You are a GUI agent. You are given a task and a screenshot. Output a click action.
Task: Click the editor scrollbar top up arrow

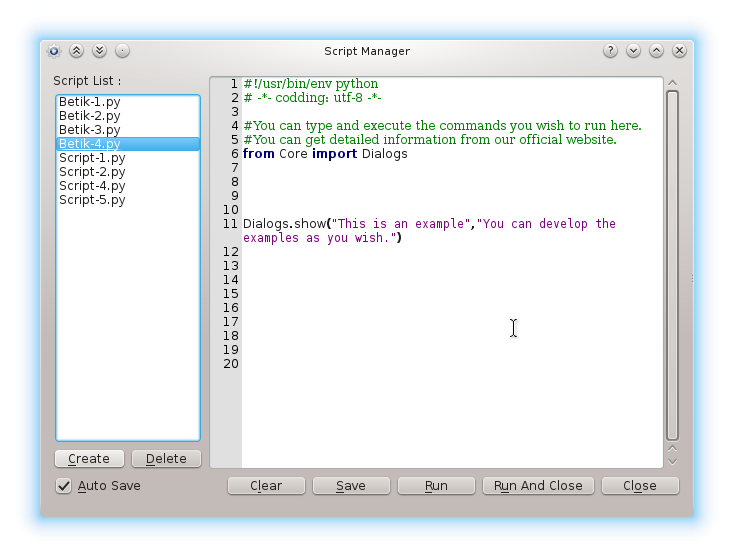click(673, 83)
